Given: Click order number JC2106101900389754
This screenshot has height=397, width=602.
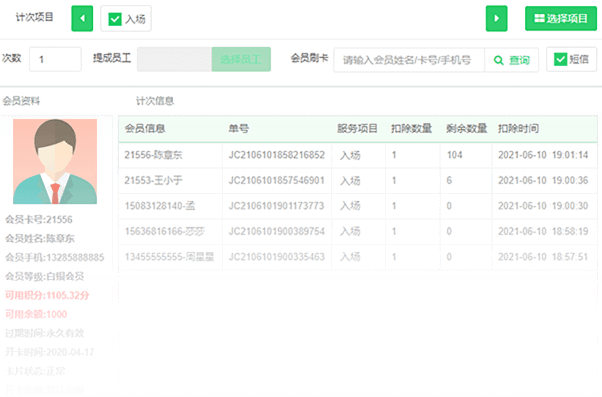Looking at the screenshot, I should (276, 232).
